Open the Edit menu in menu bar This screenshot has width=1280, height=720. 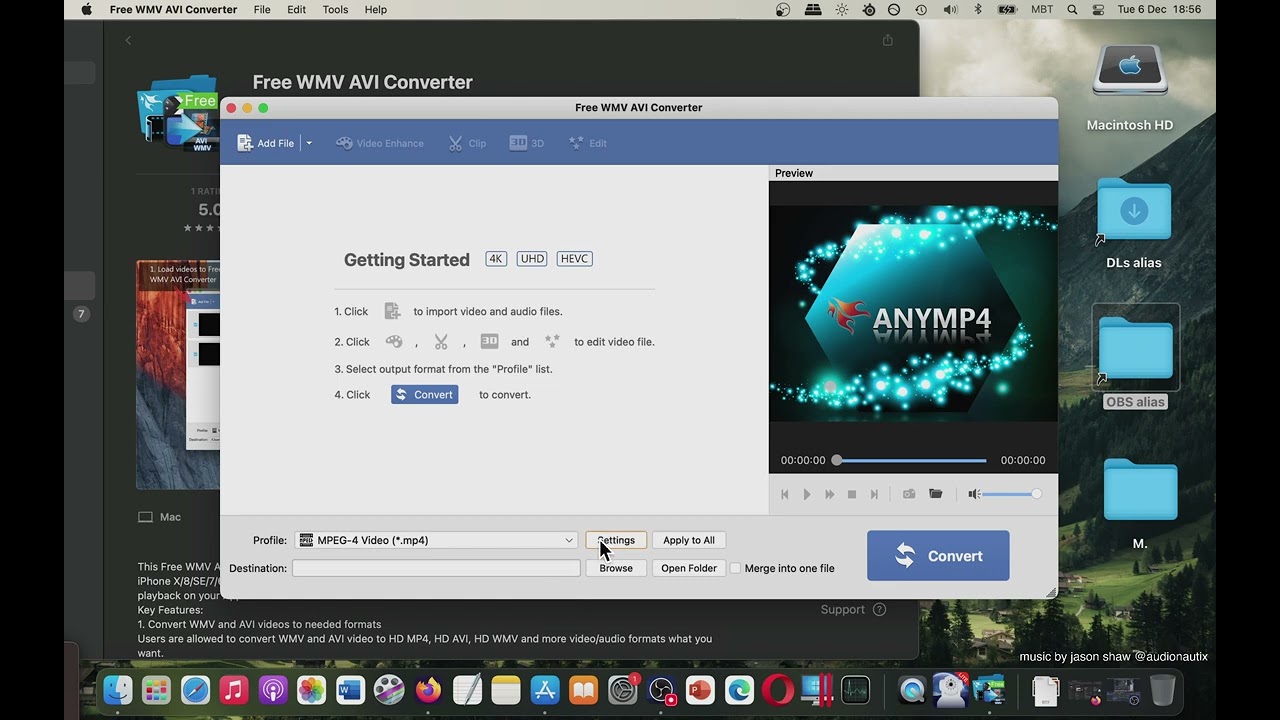point(297,9)
